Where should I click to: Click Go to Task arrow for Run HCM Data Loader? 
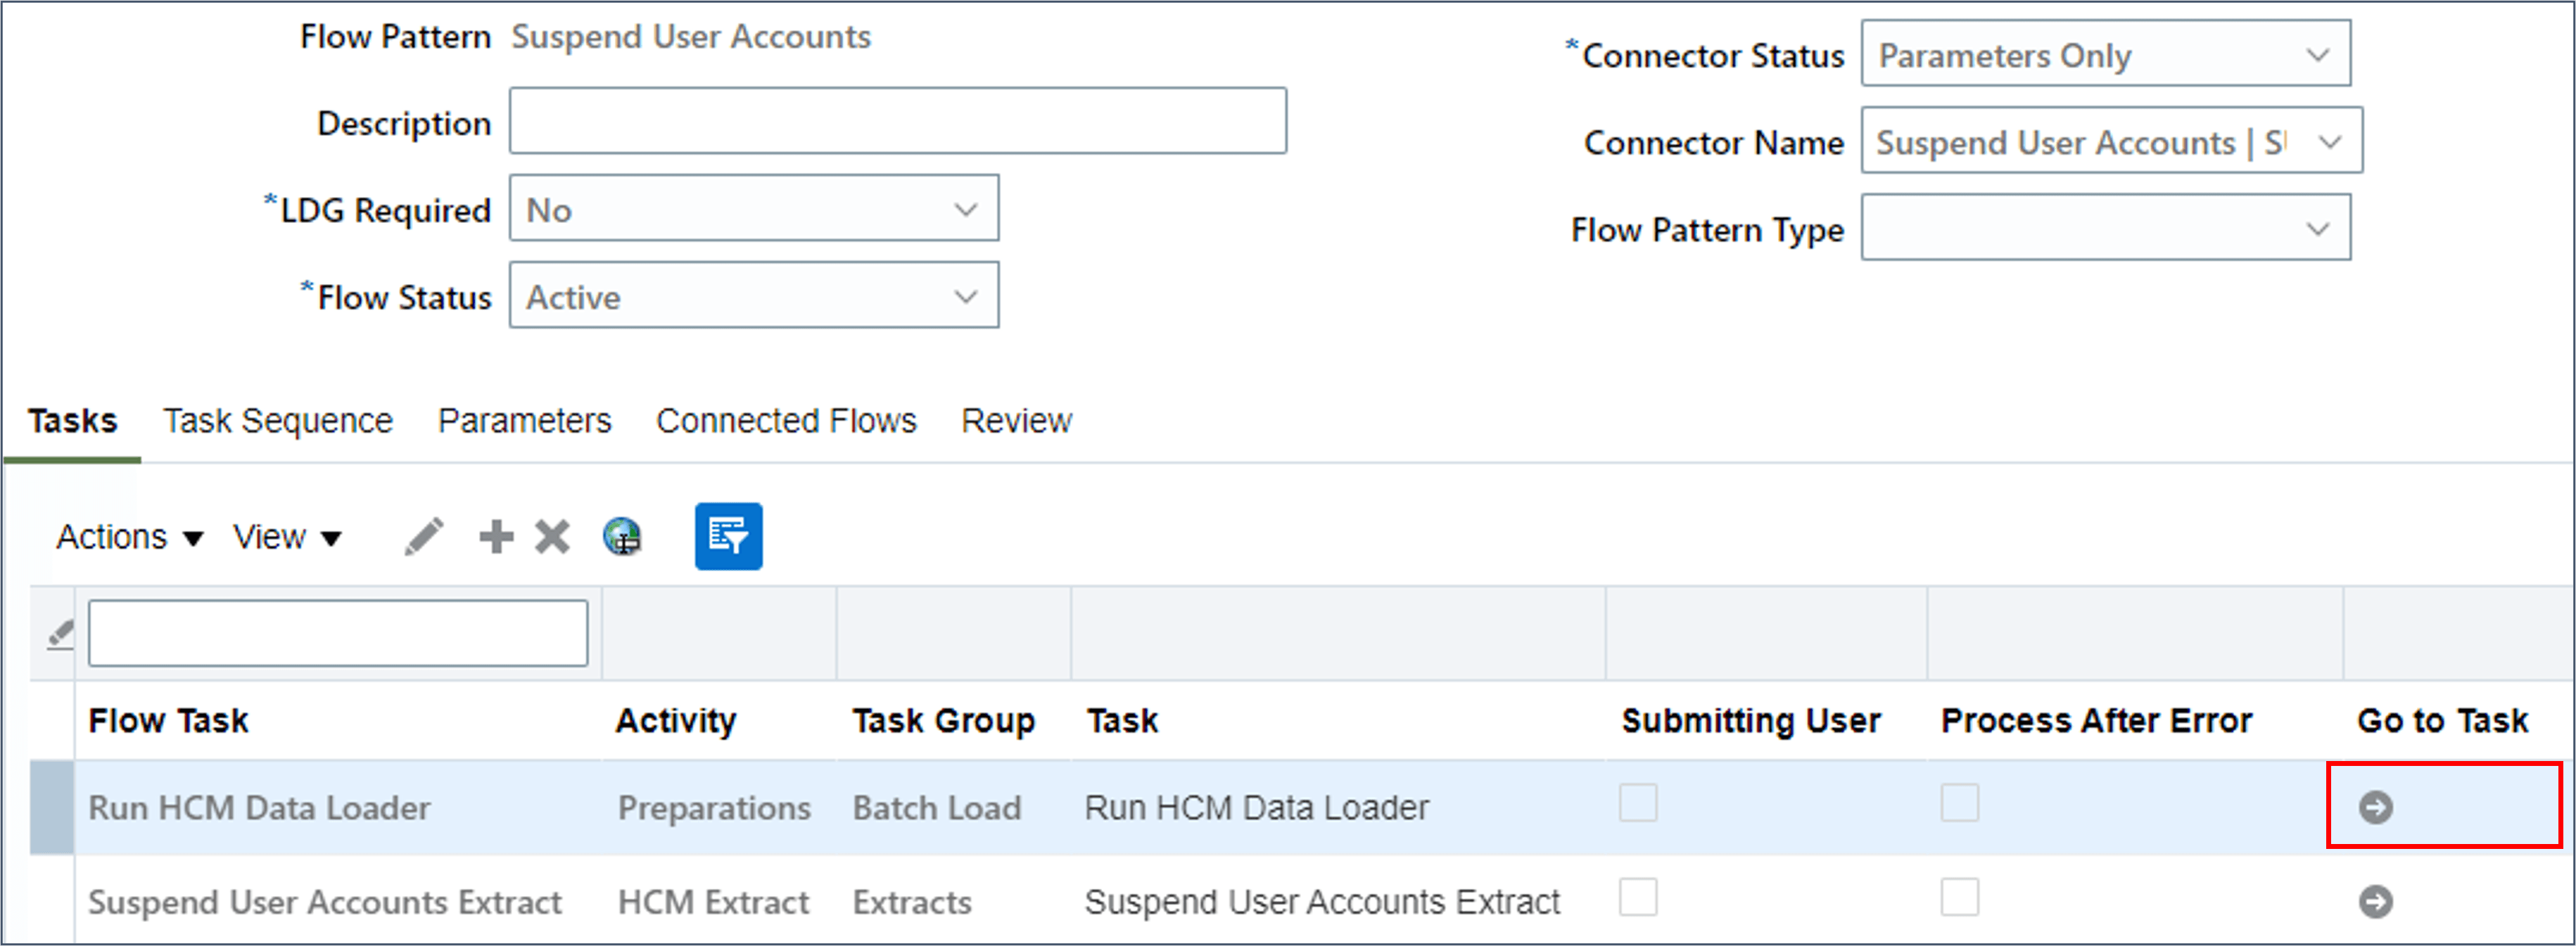(x=2375, y=806)
